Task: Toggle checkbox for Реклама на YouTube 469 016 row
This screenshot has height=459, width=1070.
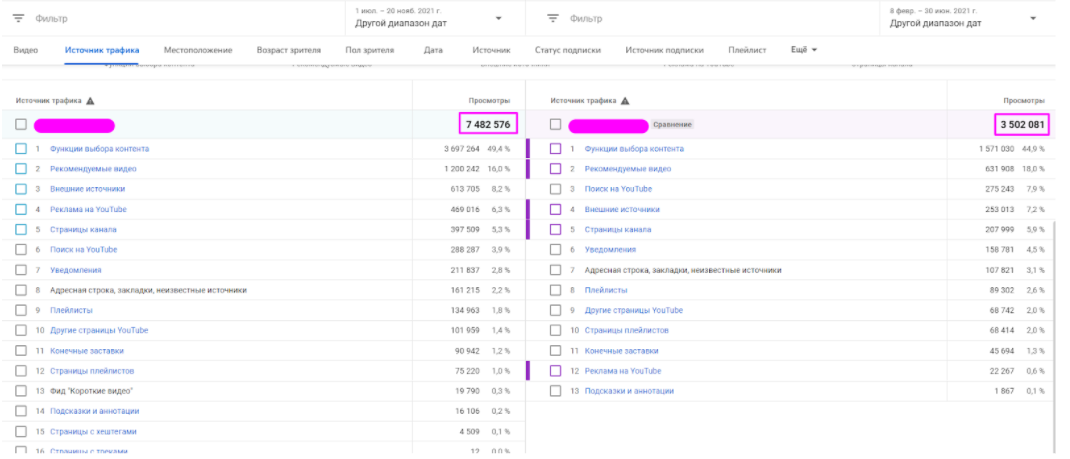Action: pos(21,209)
